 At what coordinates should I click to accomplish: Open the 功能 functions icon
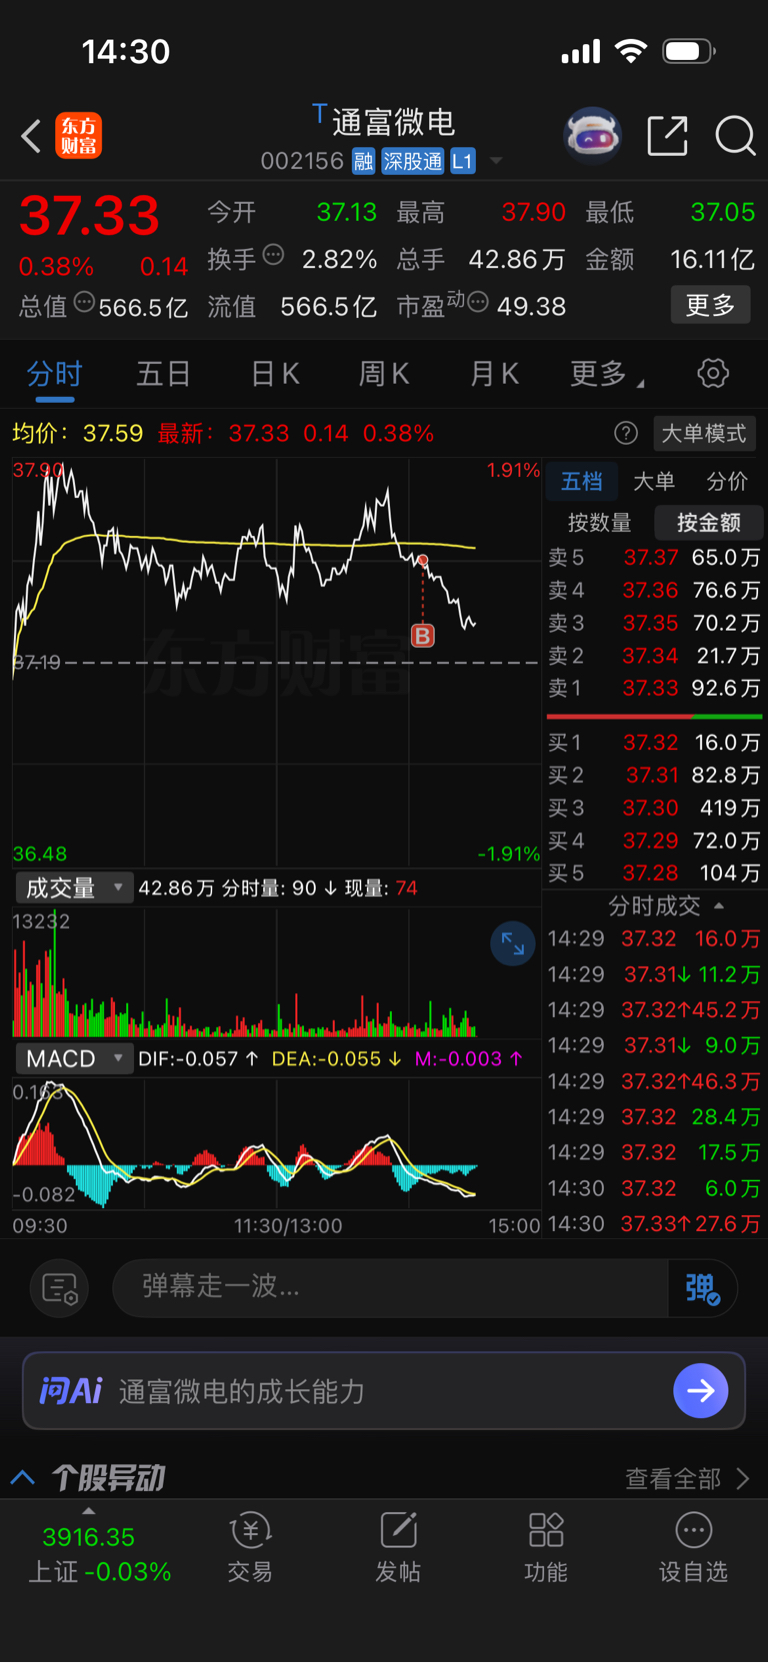tap(546, 1548)
